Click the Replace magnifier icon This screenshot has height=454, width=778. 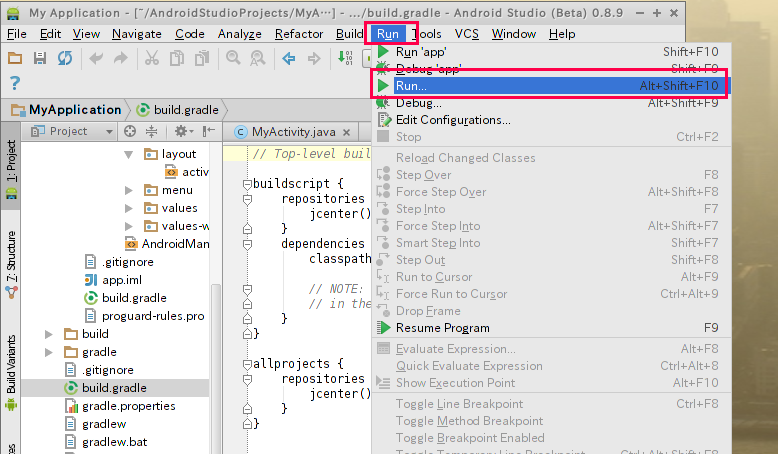coord(258,58)
